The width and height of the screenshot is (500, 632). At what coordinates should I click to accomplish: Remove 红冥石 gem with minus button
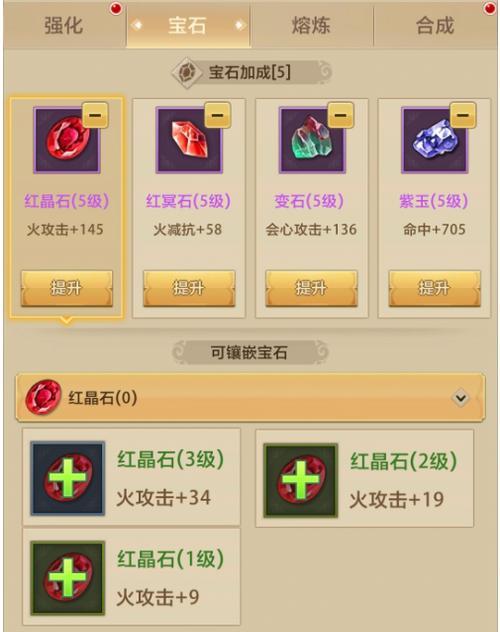[218, 115]
